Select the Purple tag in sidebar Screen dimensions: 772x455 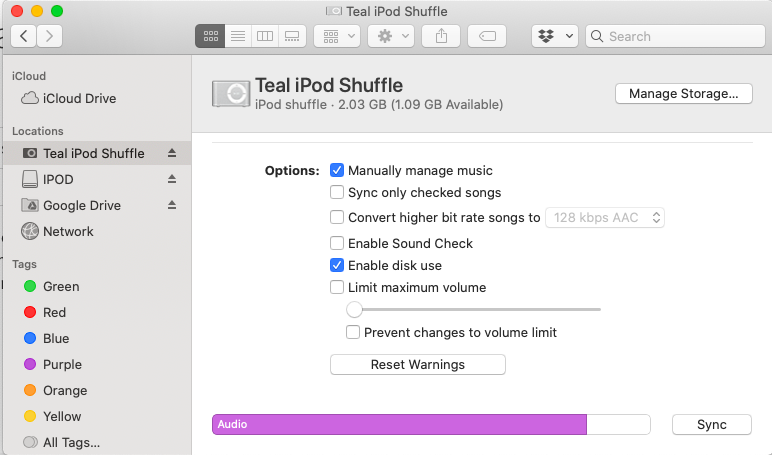62,365
